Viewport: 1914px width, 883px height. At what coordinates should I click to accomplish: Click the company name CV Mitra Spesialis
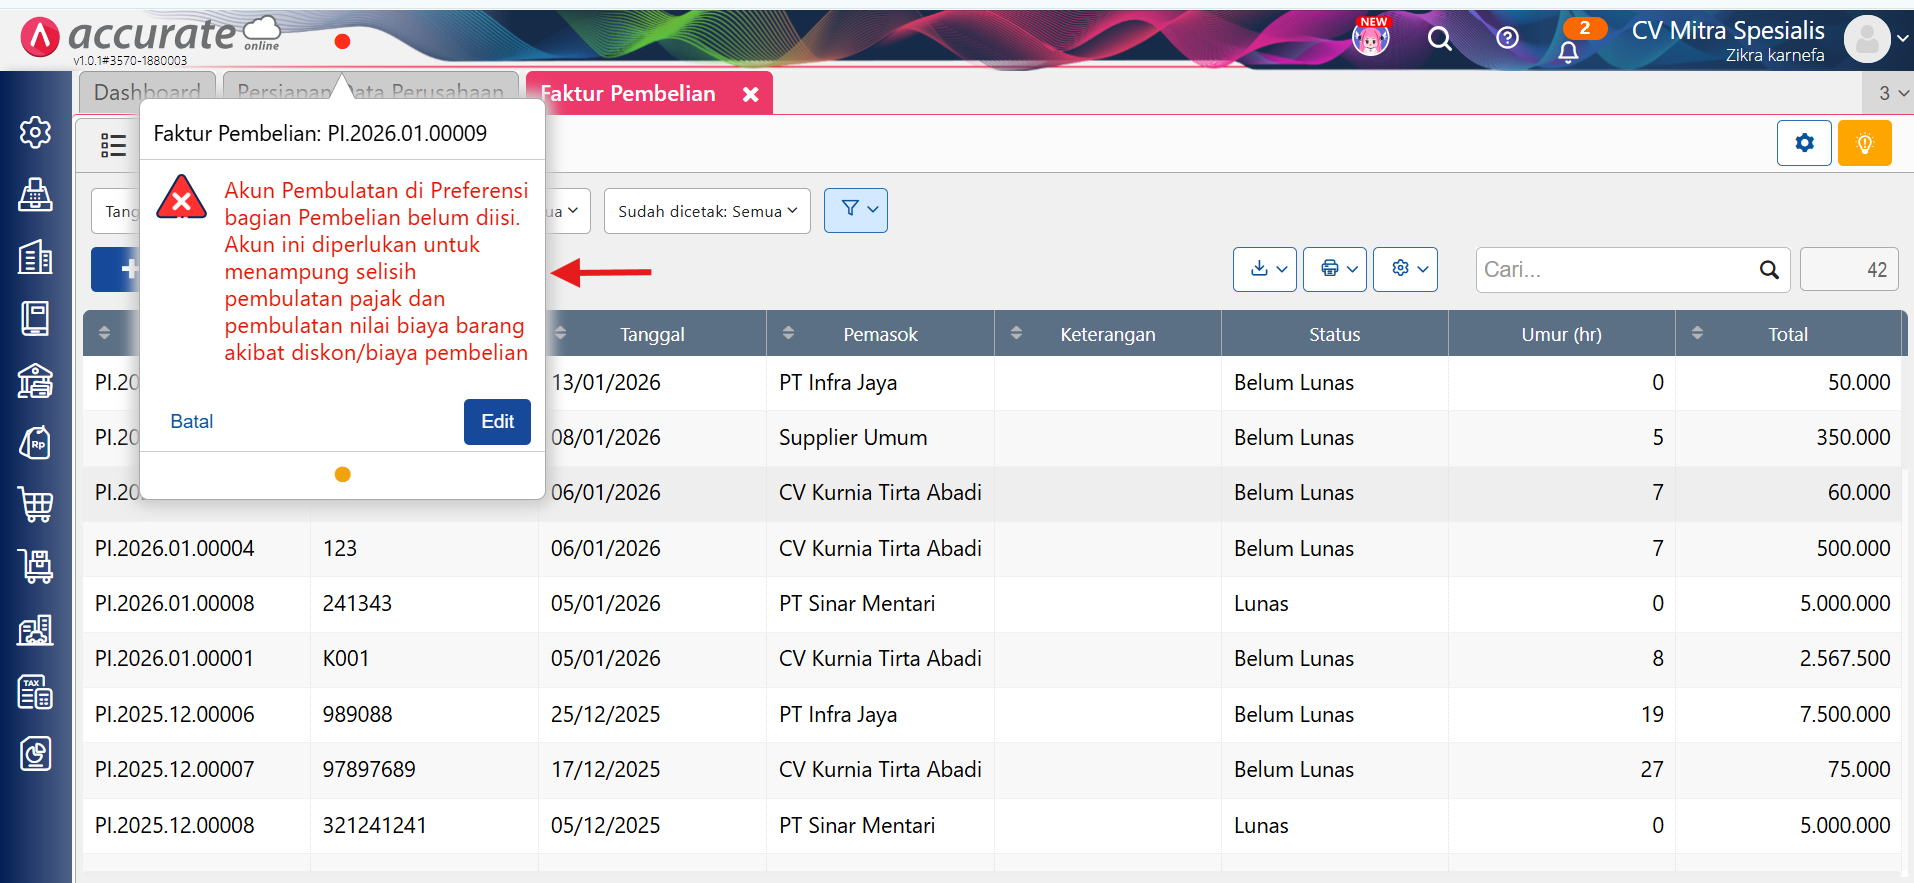click(1728, 30)
